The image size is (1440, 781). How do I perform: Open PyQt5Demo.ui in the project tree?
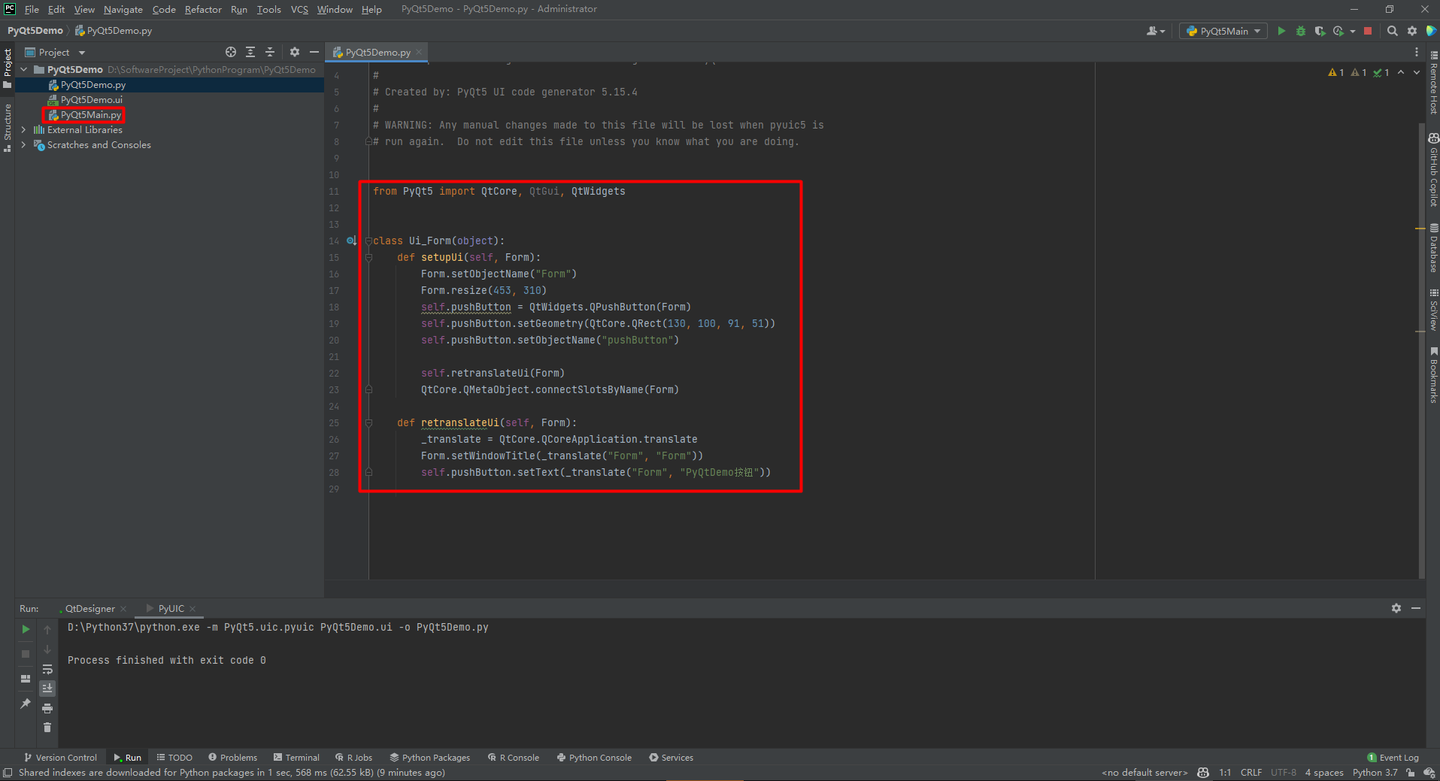tap(91, 100)
